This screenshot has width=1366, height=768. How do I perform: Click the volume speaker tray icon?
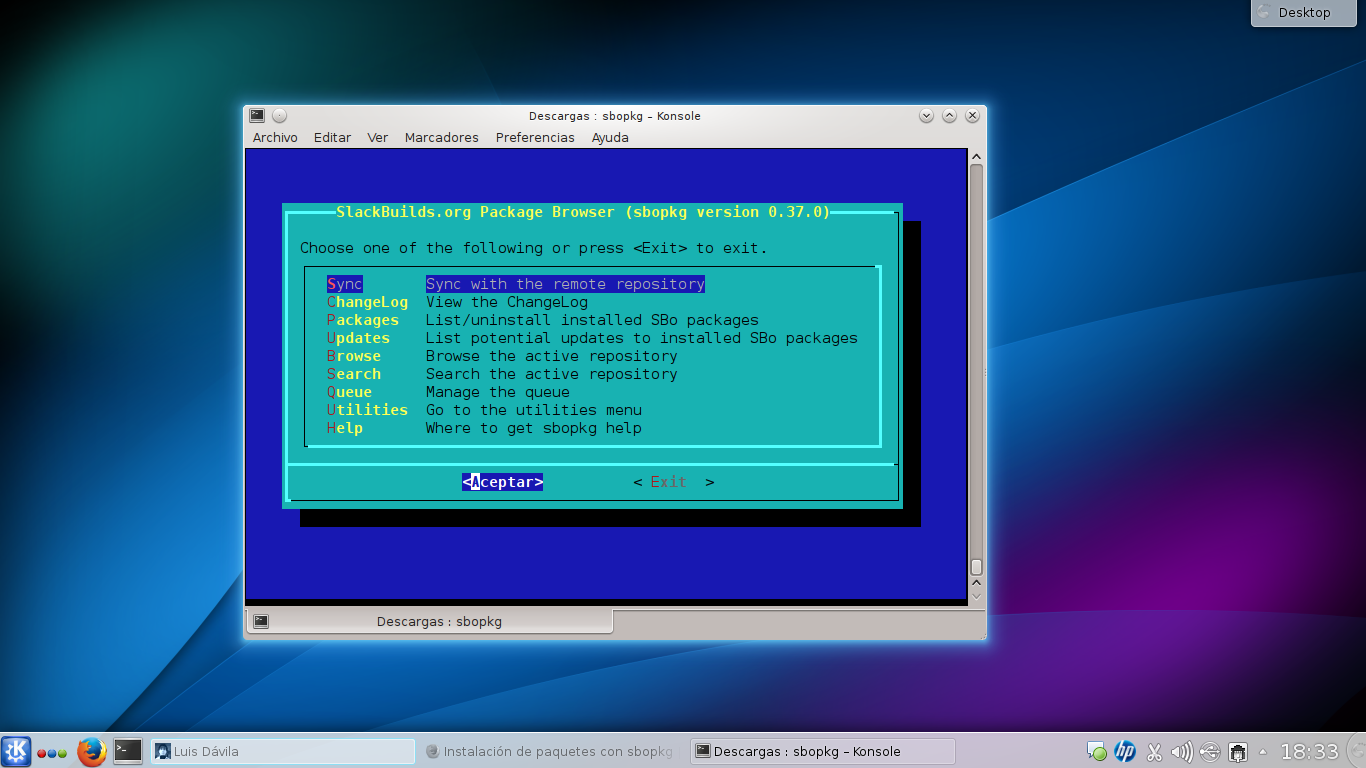pos(1181,751)
